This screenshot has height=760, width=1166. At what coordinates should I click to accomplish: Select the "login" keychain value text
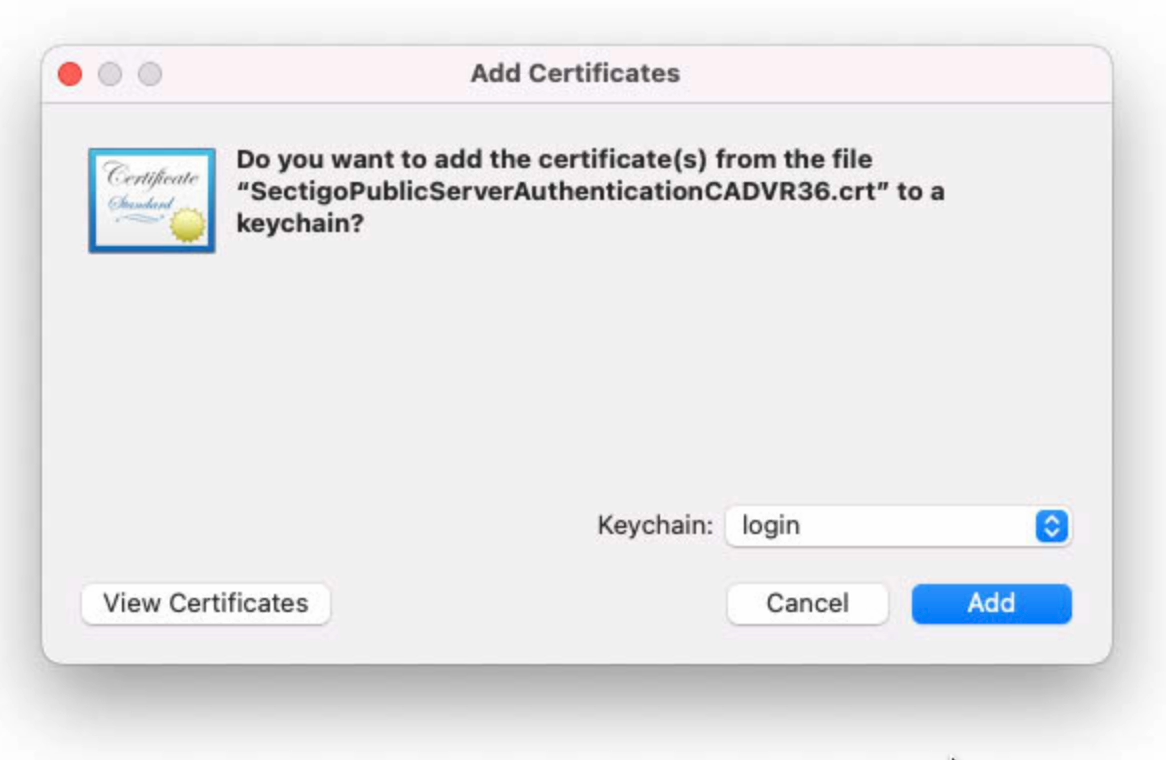[771, 526]
